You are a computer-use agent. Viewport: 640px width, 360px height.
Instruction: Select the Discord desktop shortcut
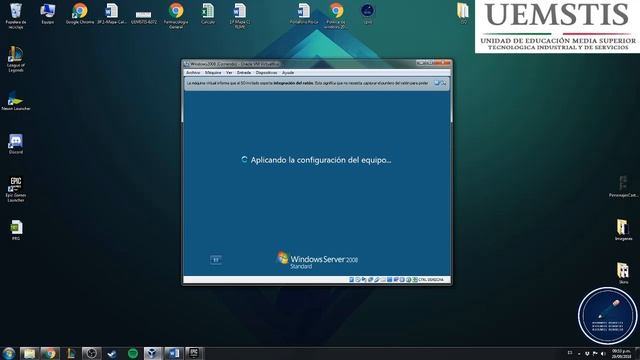point(16,144)
